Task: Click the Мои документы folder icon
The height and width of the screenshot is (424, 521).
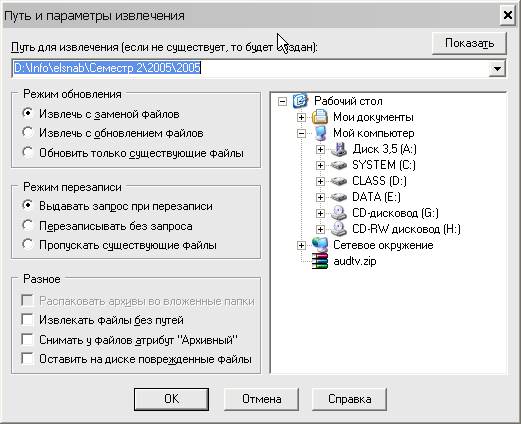Action: click(320, 117)
